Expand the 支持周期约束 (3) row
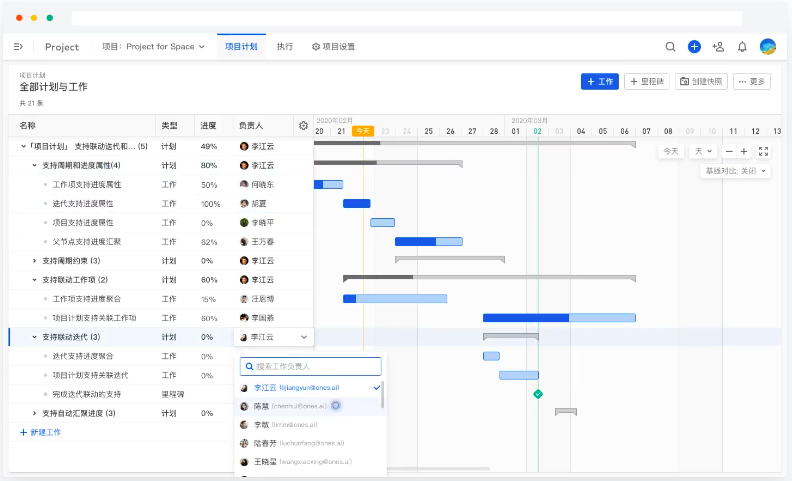The width and height of the screenshot is (792, 481). tap(34, 260)
